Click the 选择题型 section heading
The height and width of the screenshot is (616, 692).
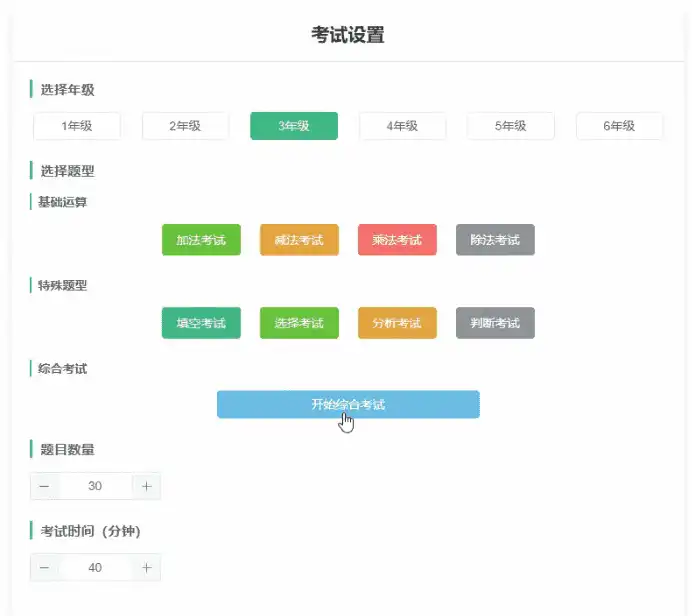tap(68, 171)
